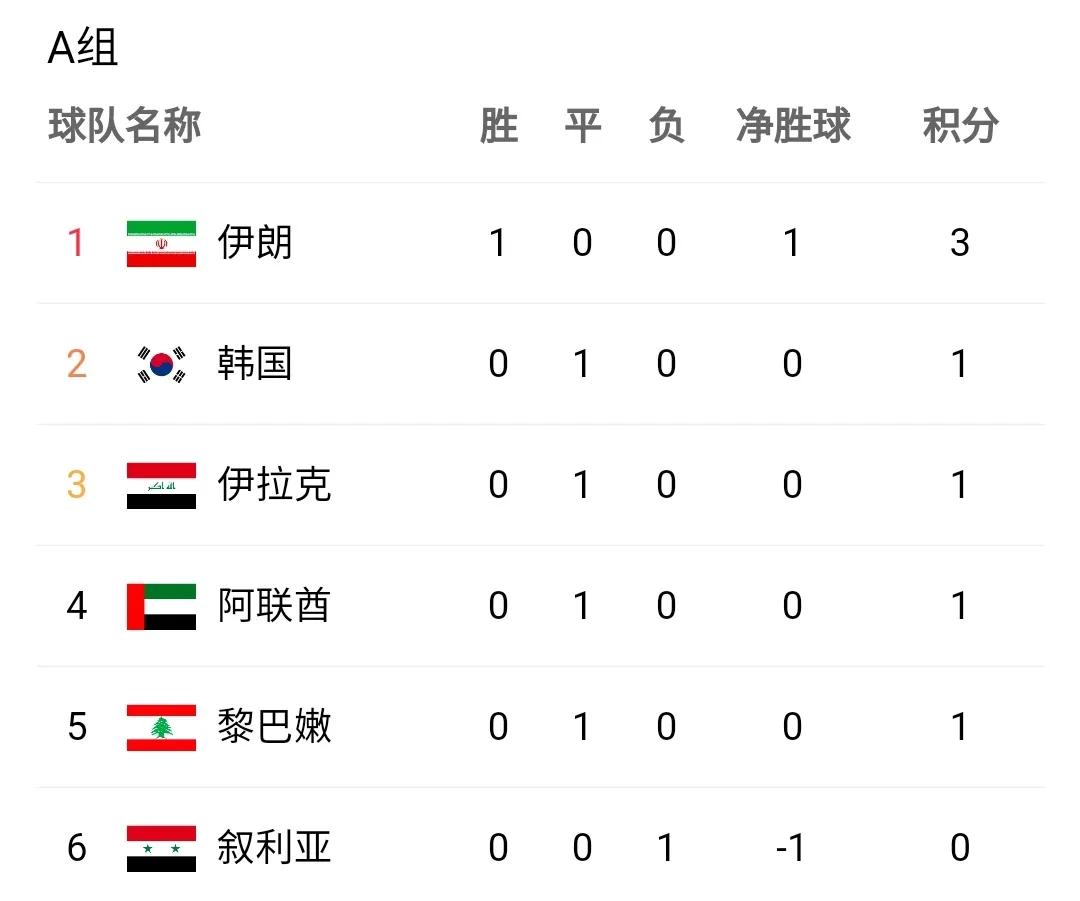This screenshot has width=1080, height=901.
Task: Click the 平 column header
Action: coord(583,126)
